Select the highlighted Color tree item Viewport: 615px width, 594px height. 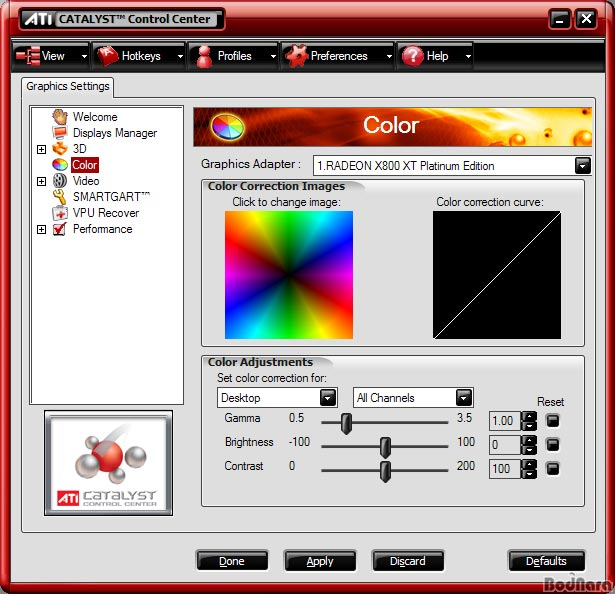tap(85, 165)
